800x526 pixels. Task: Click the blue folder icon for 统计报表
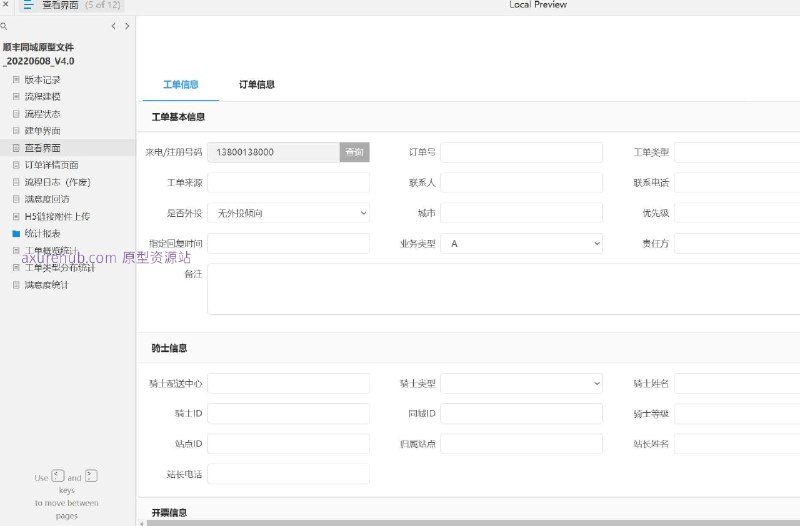coord(16,234)
